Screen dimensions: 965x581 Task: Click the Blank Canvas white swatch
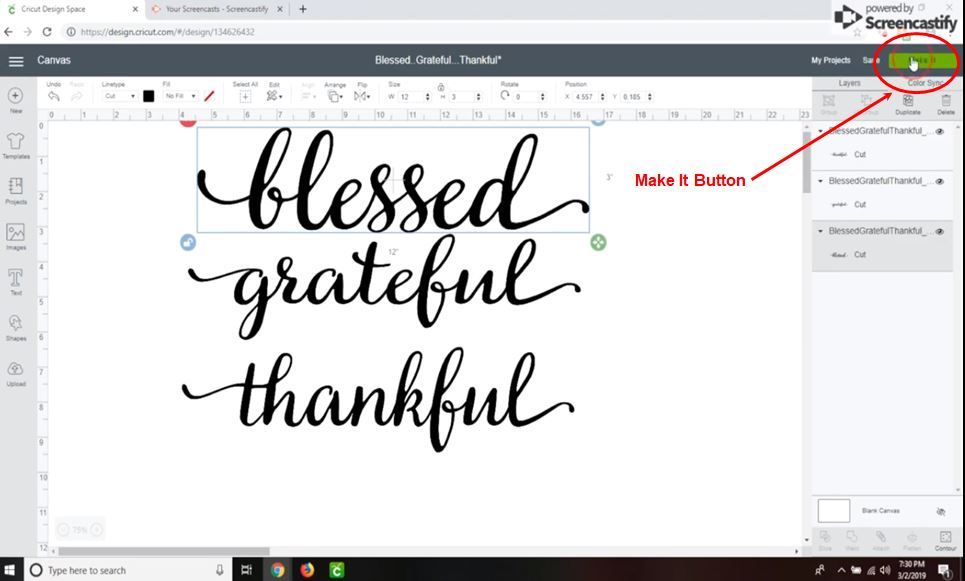[x=834, y=511]
